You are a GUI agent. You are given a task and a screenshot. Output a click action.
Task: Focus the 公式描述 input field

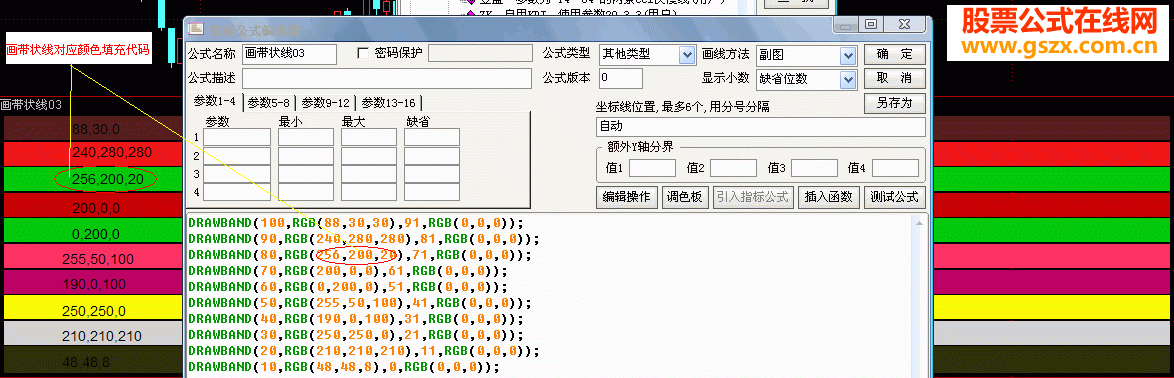pos(386,78)
